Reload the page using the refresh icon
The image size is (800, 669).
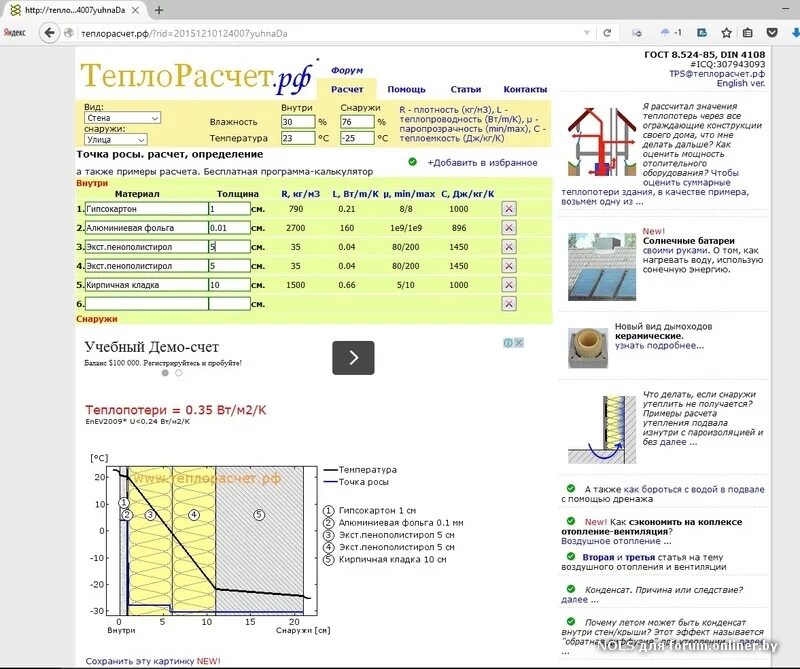pos(607,33)
